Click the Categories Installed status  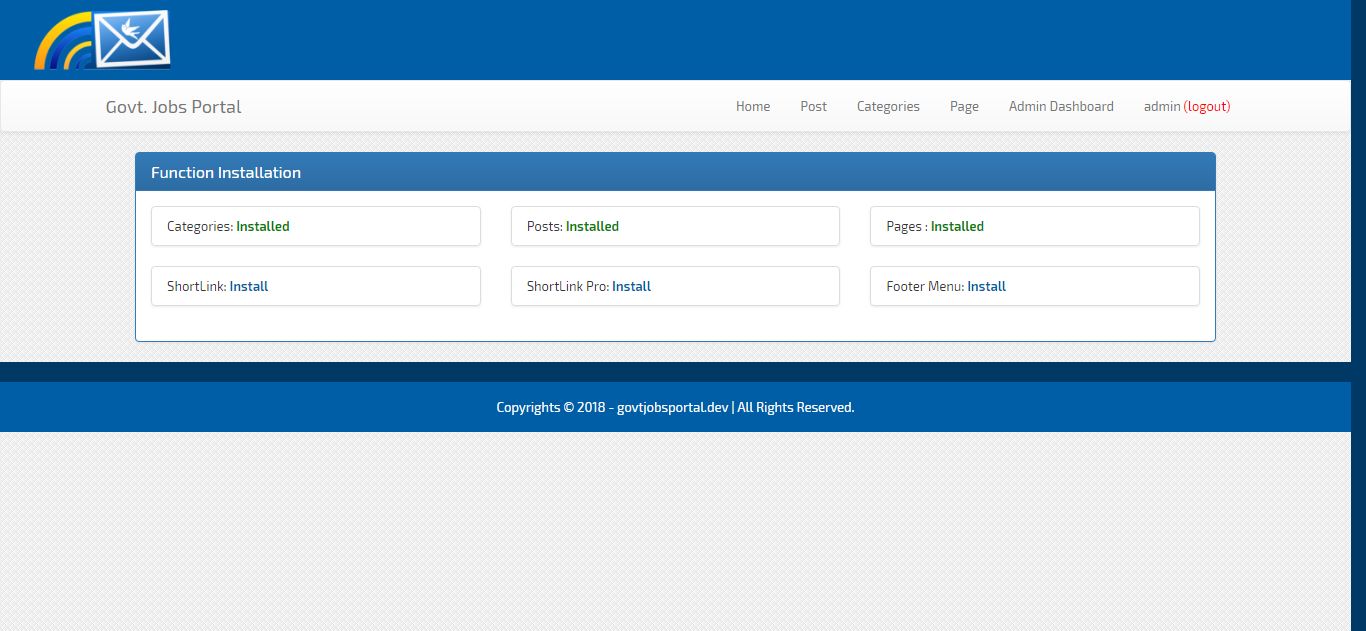[262, 226]
